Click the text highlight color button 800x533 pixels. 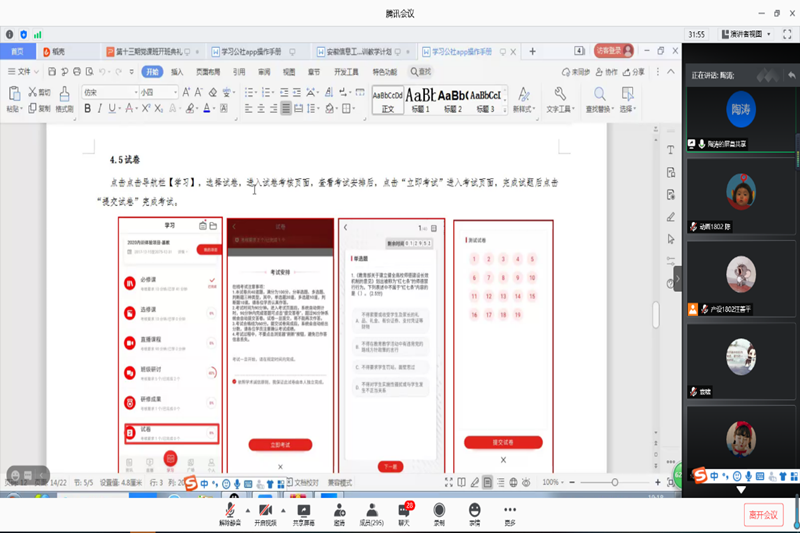pos(190,108)
